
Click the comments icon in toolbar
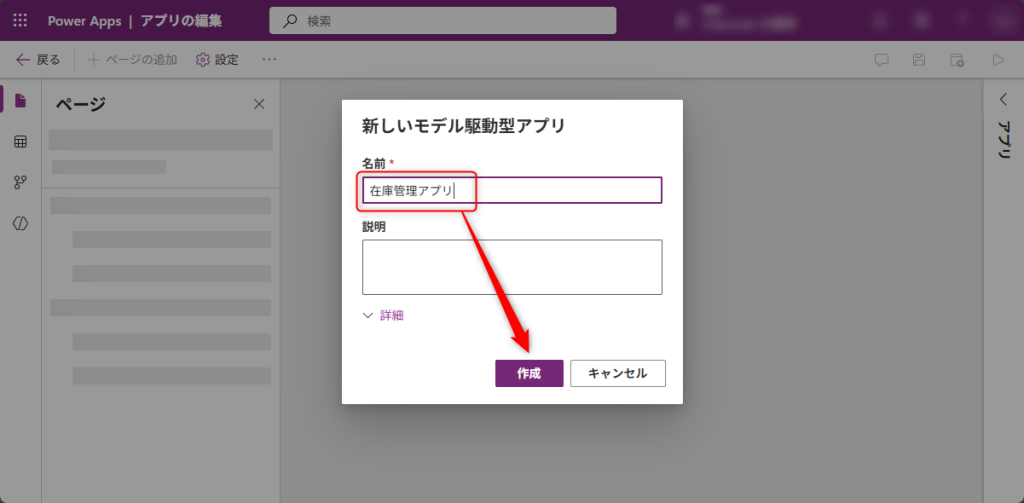(x=881, y=60)
